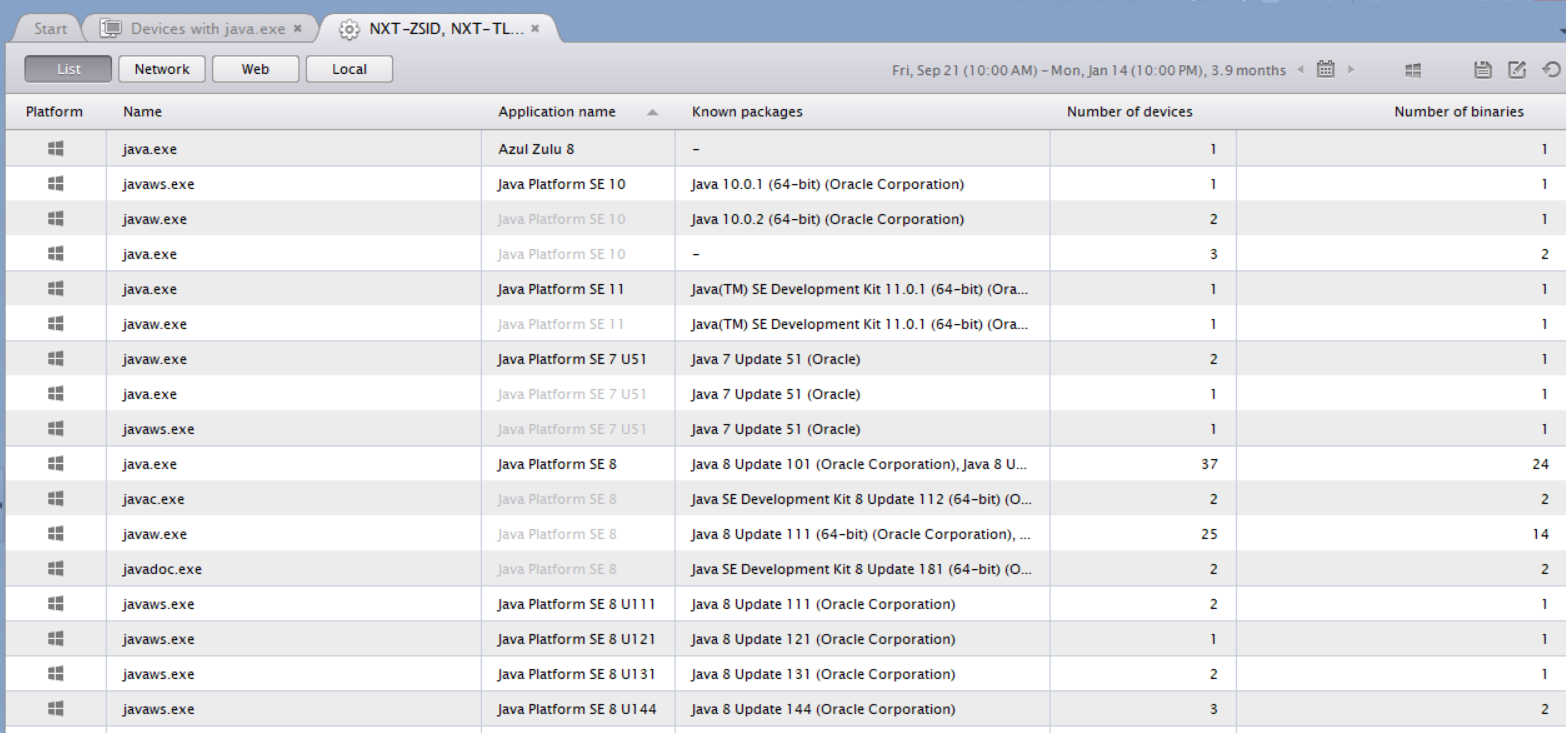Image resolution: width=1566 pixels, height=733 pixels.
Task: Close the Devices with java.exe tab
Action: pos(298,29)
